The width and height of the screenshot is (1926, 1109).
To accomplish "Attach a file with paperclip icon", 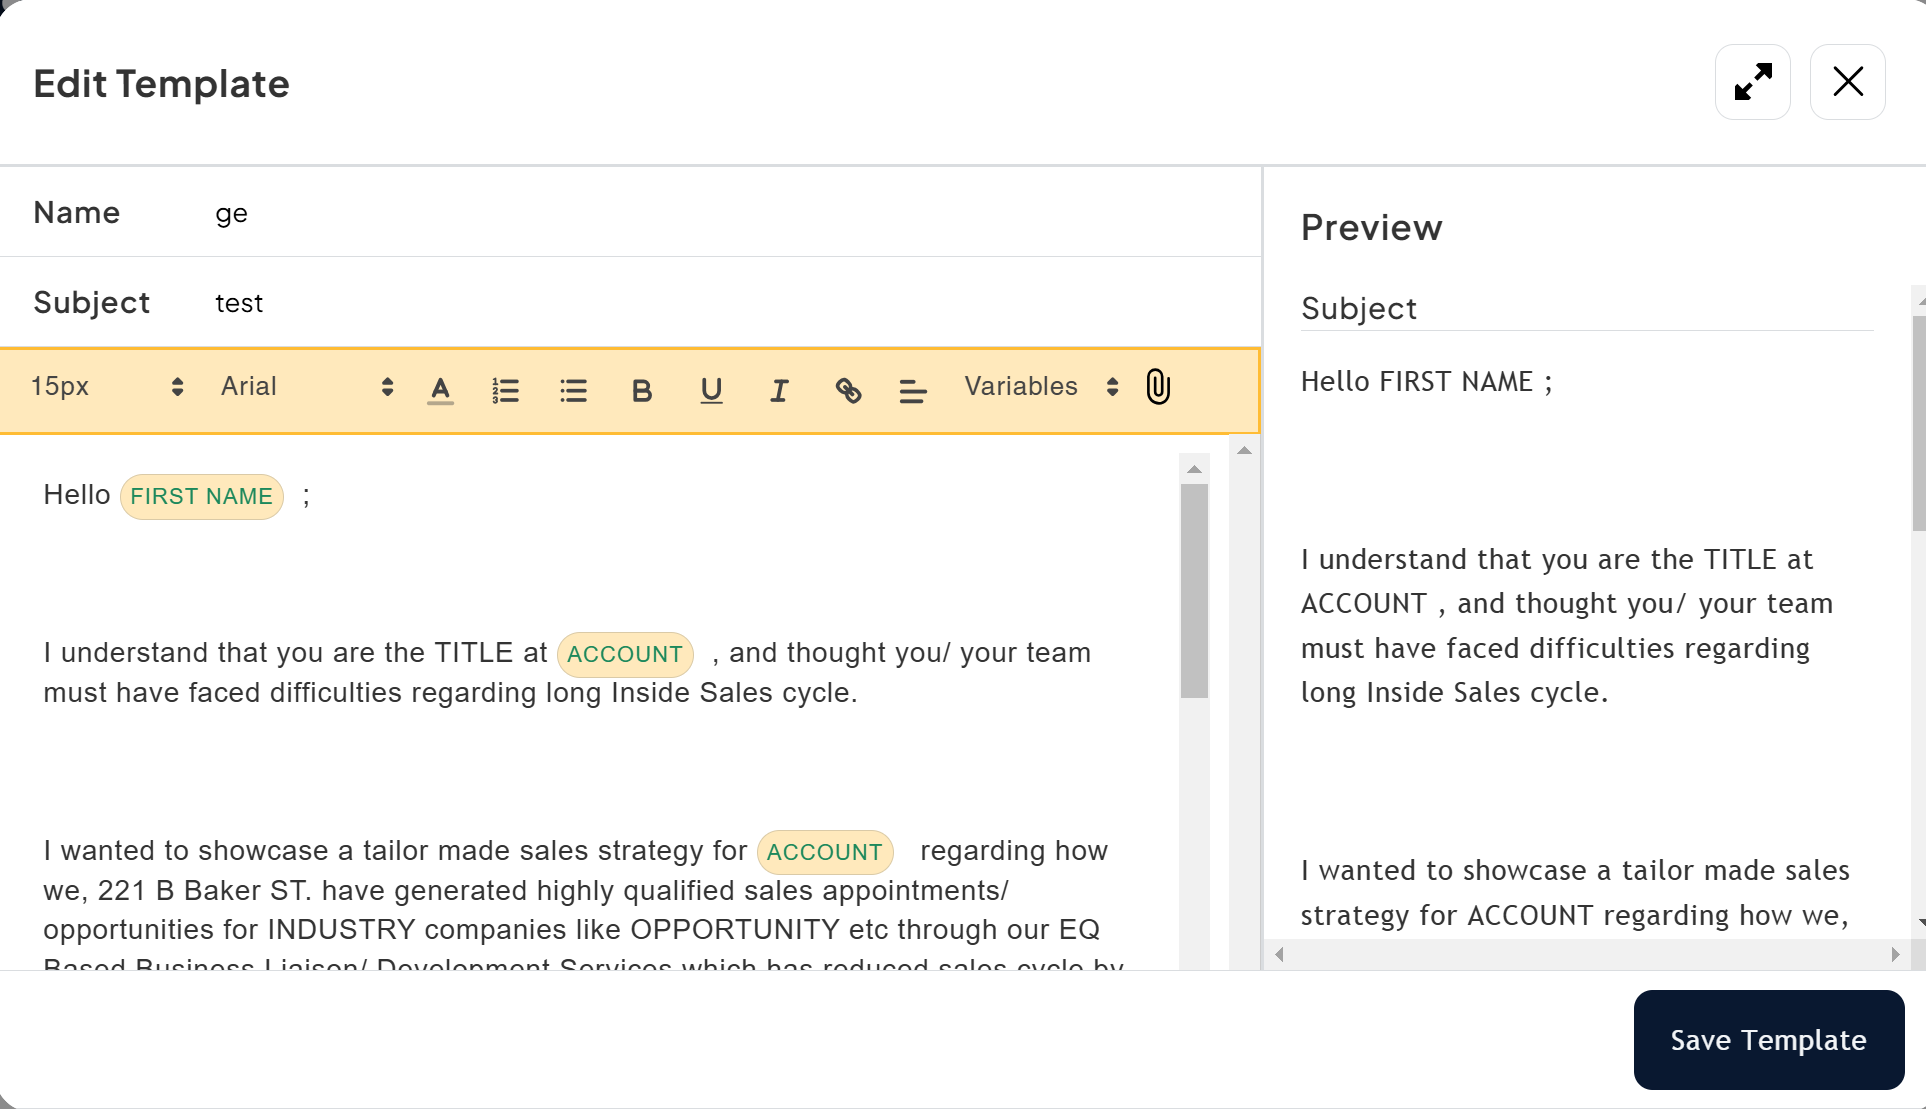I will point(1158,387).
